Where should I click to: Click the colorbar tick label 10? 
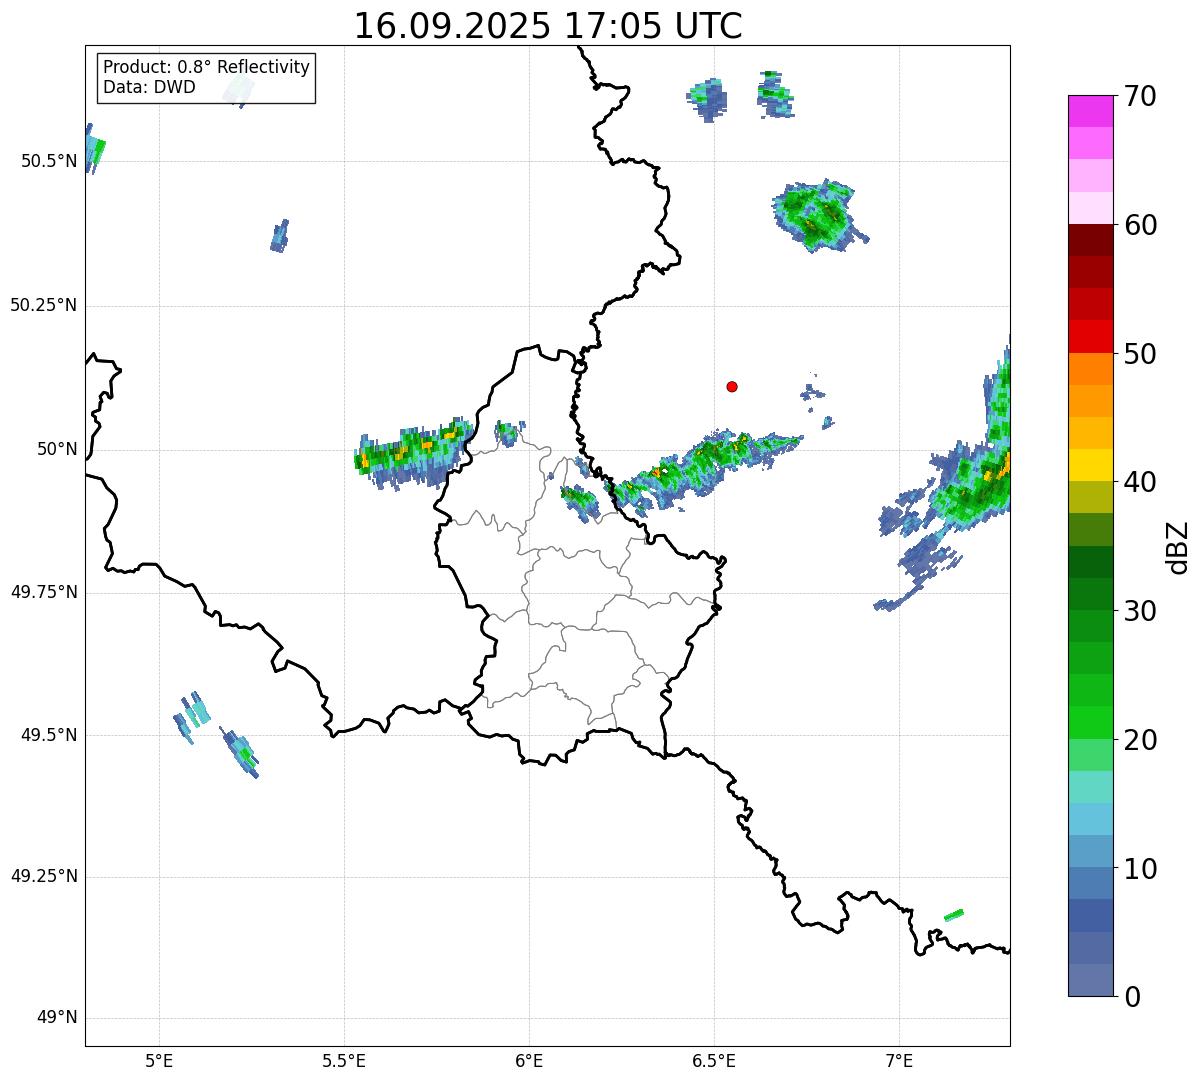[x=1141, y=868]
